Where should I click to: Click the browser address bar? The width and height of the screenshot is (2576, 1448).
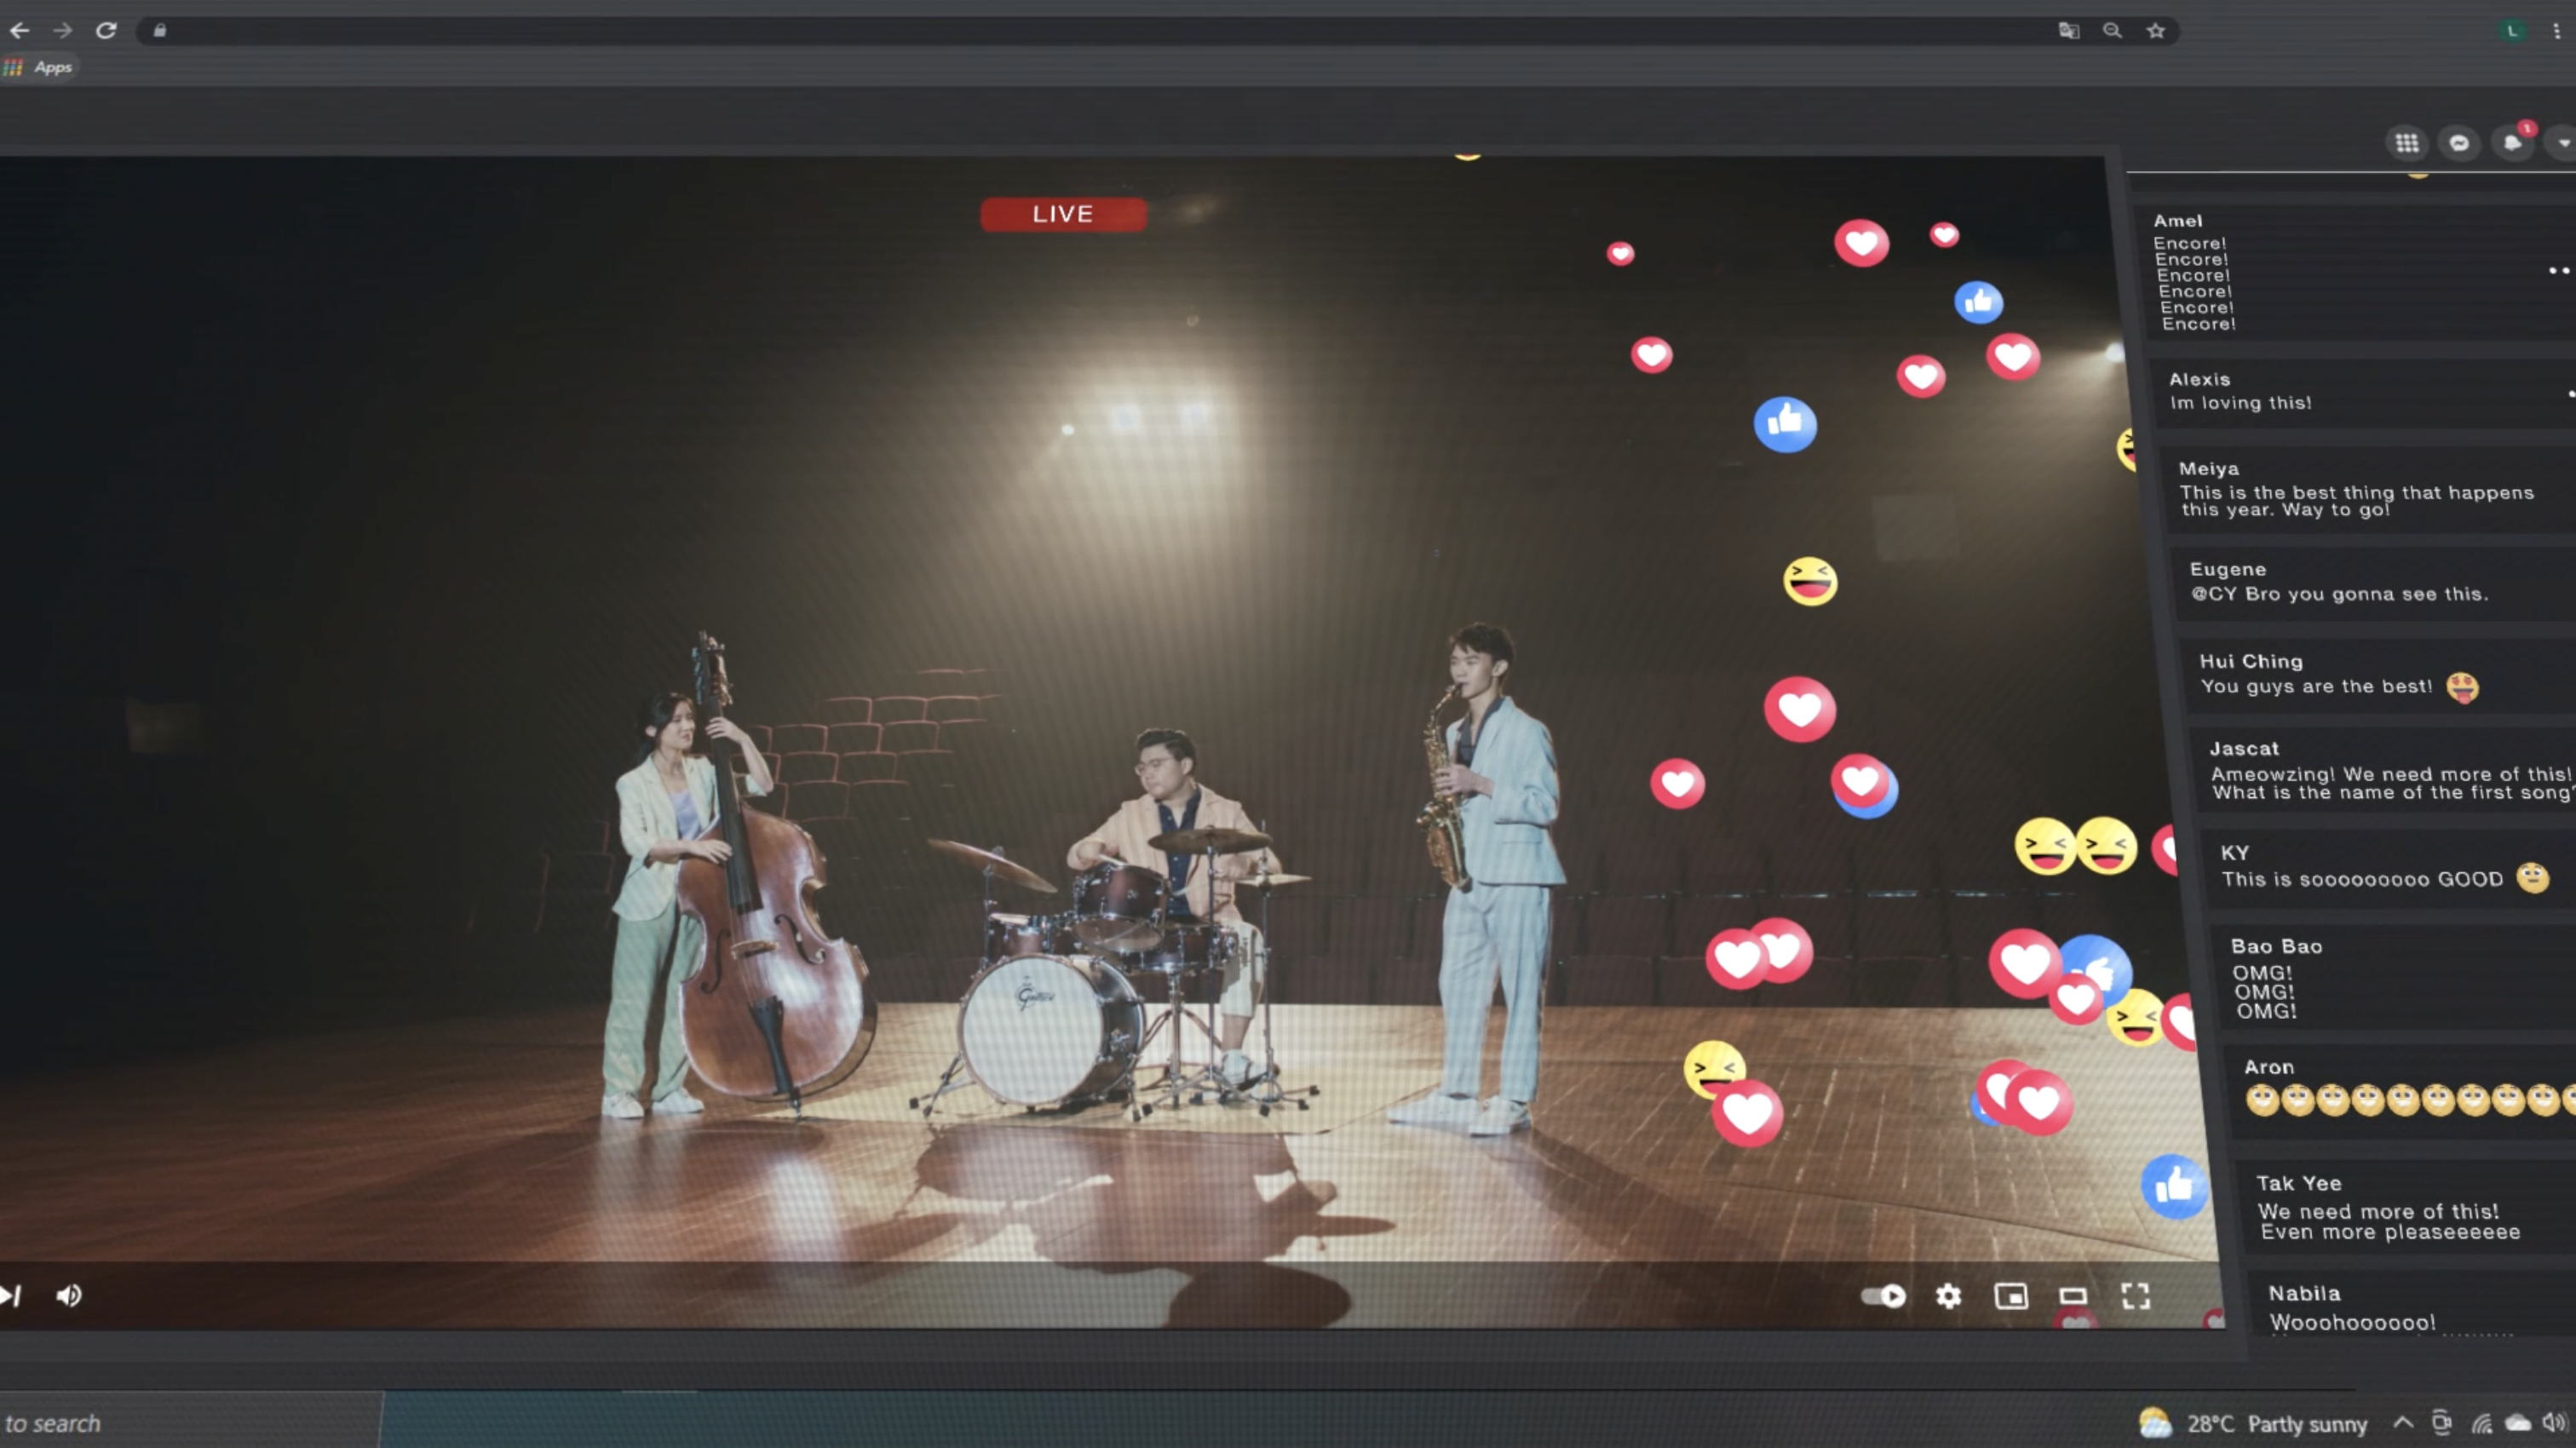click(1100, 31)
